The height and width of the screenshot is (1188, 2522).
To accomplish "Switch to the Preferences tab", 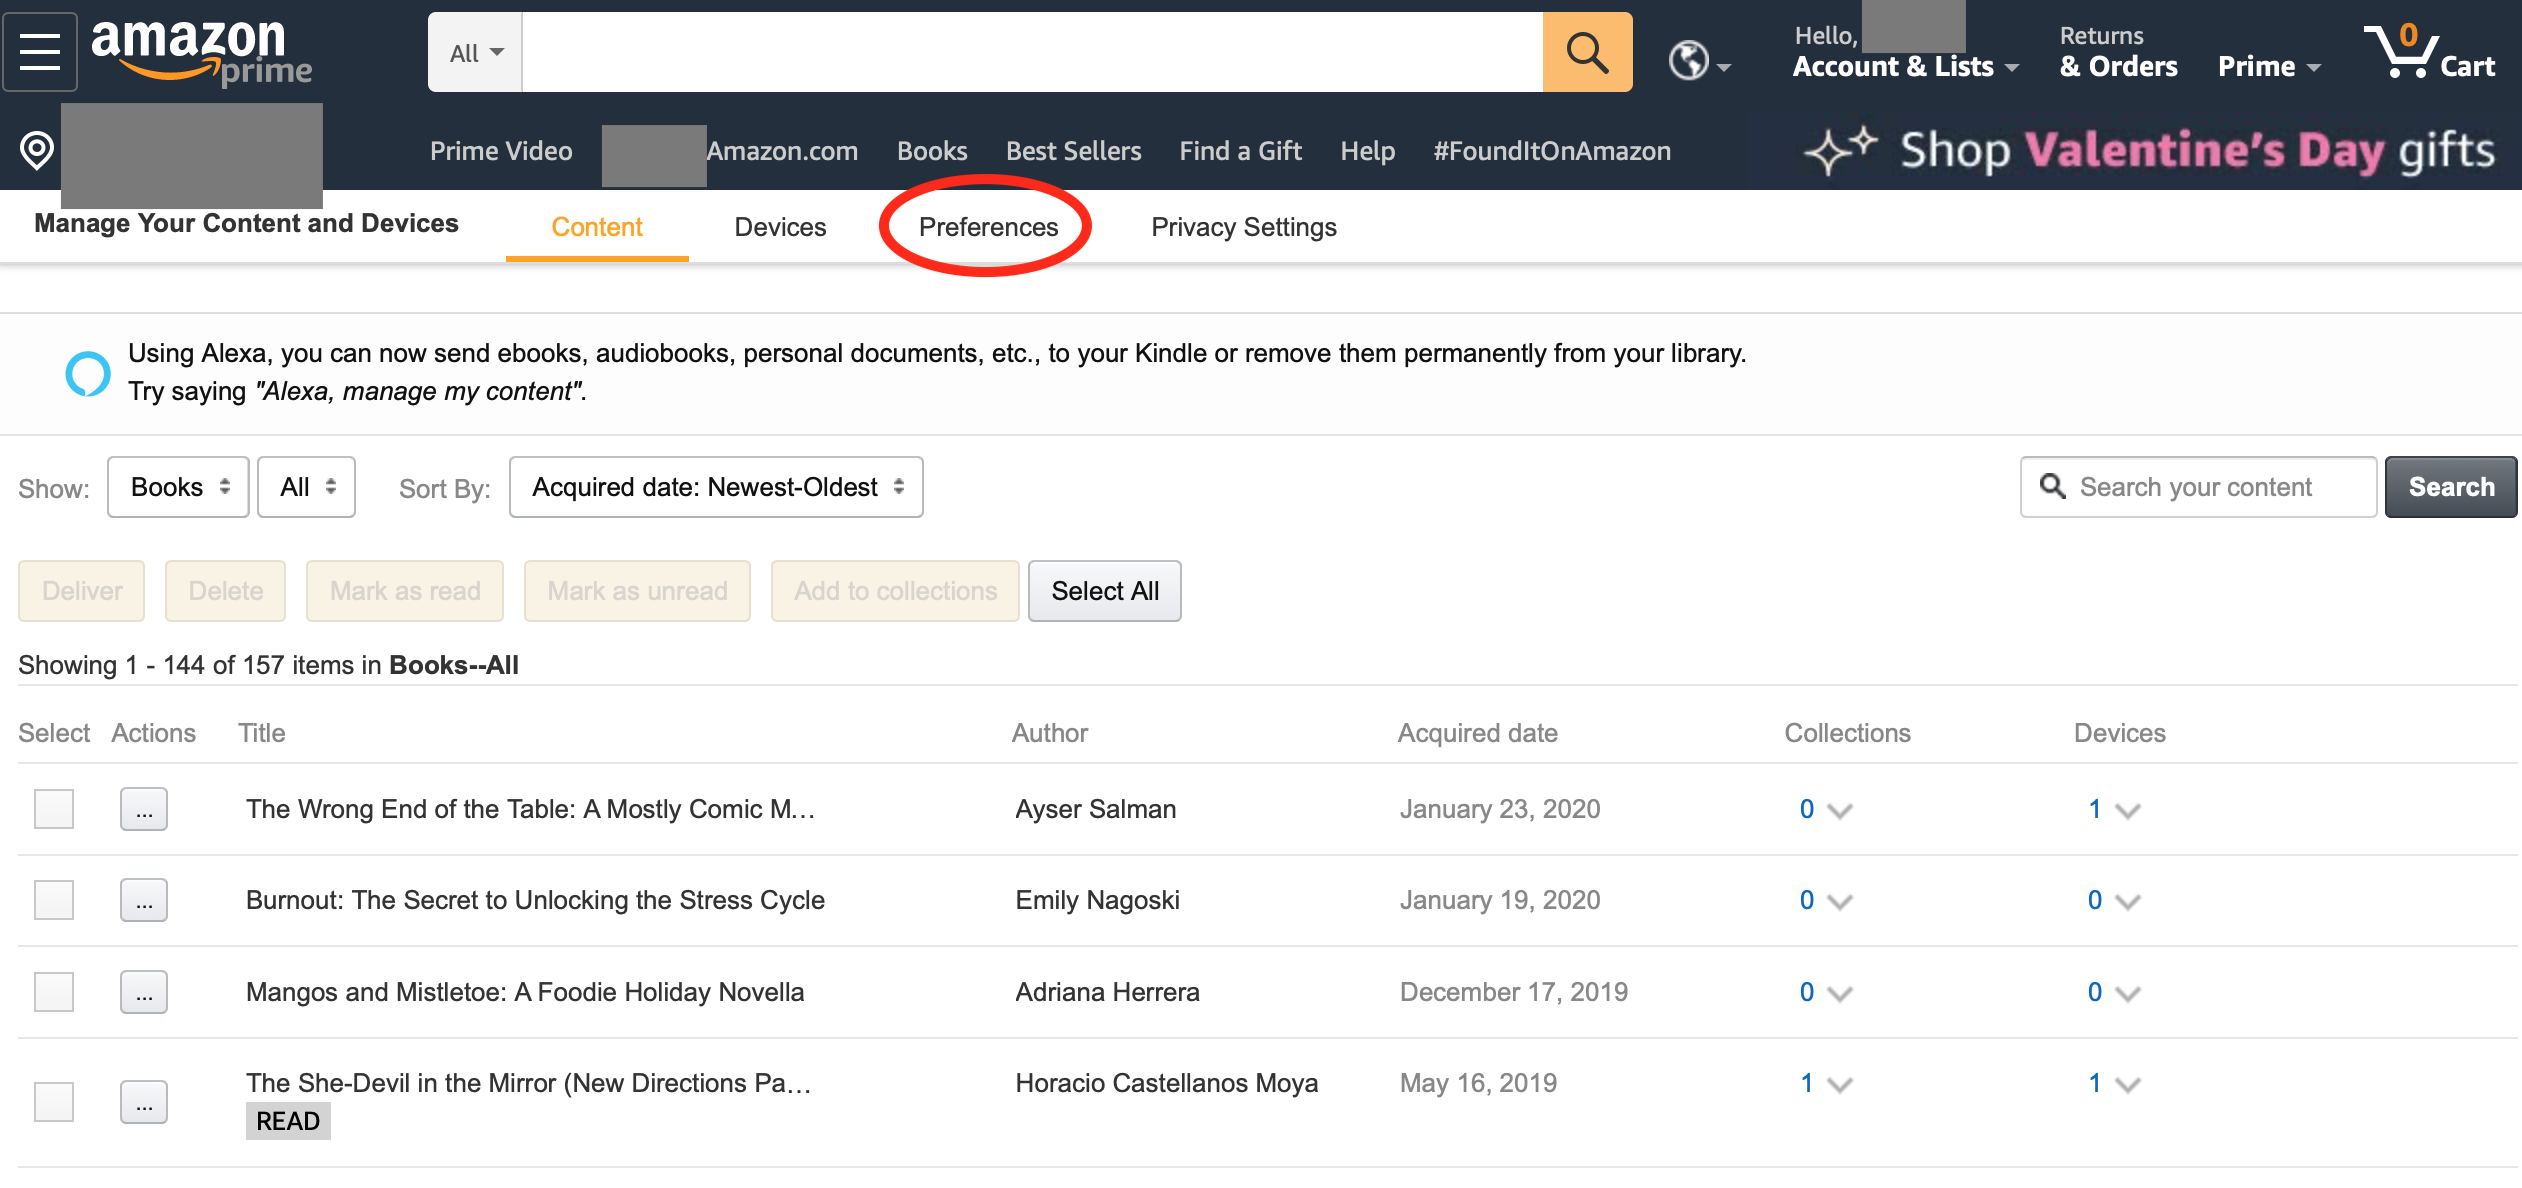I will click(987, 227).
